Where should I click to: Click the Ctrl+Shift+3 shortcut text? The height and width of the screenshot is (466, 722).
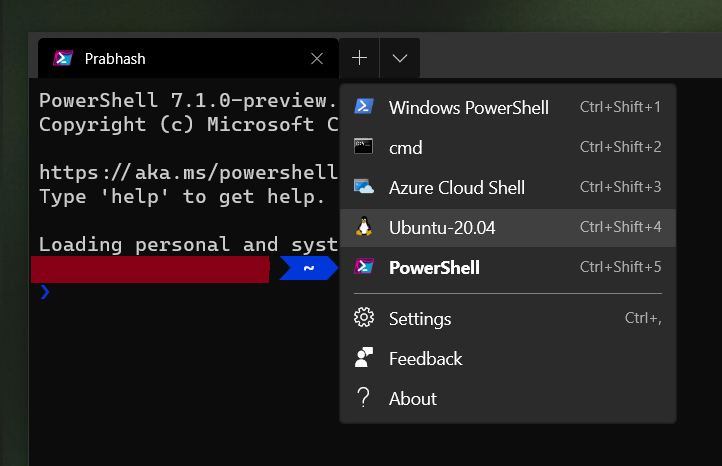pos(620,187)
